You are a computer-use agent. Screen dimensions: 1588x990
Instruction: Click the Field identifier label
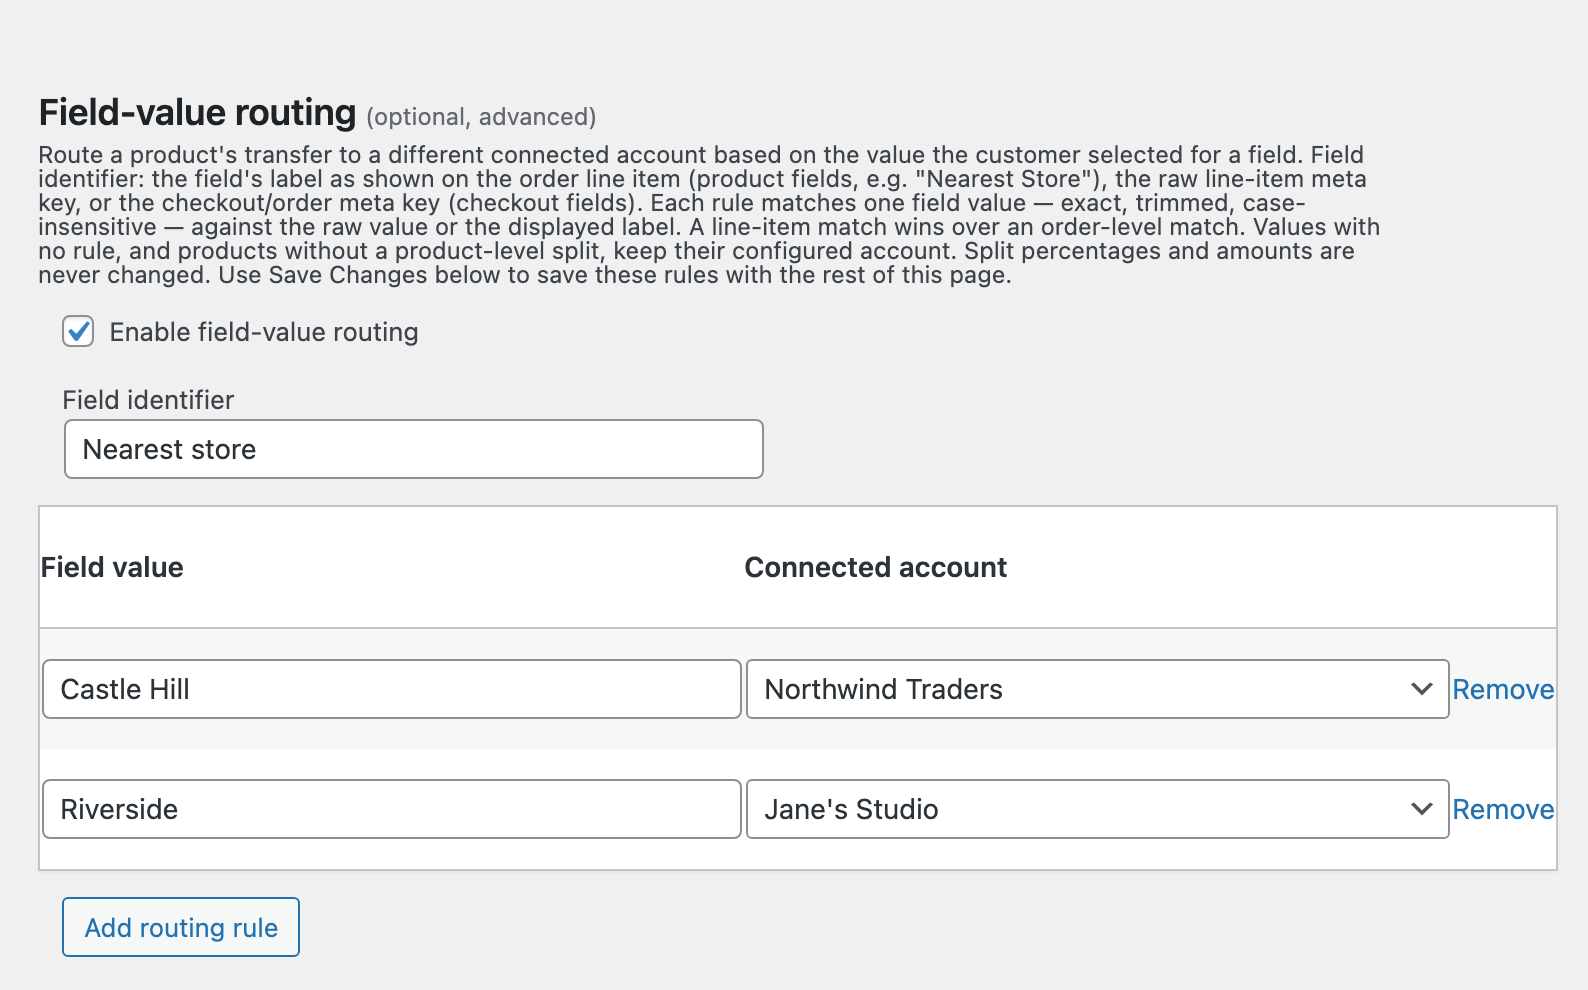(x=148, y=400)
